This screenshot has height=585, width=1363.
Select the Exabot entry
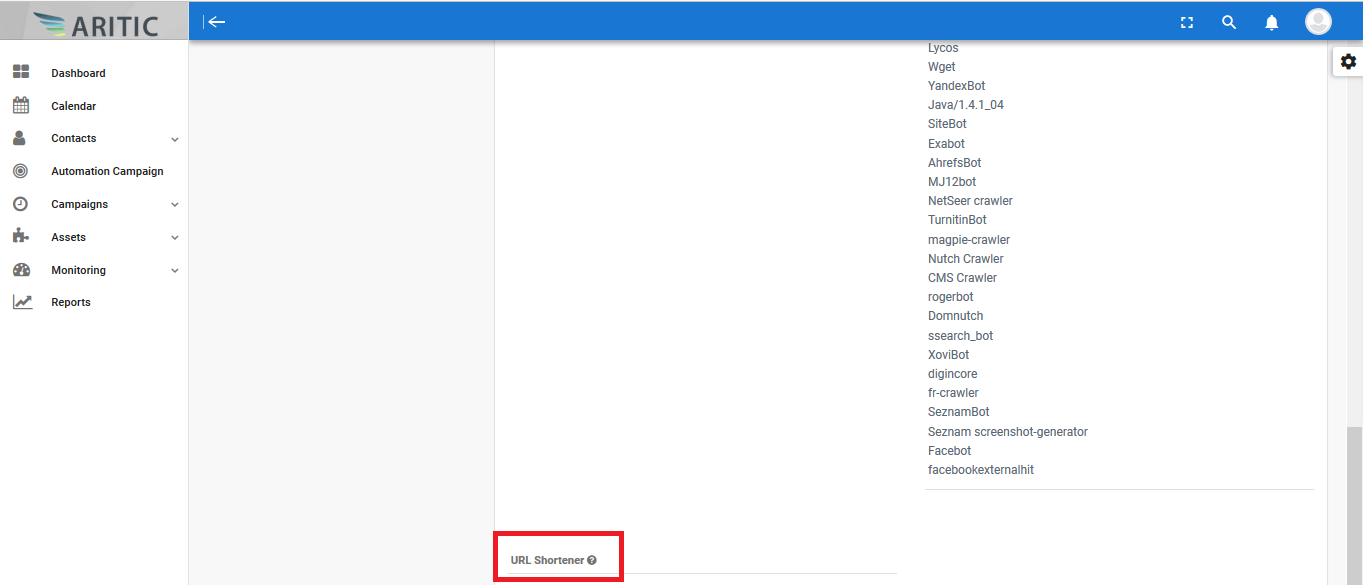[946, 144]
